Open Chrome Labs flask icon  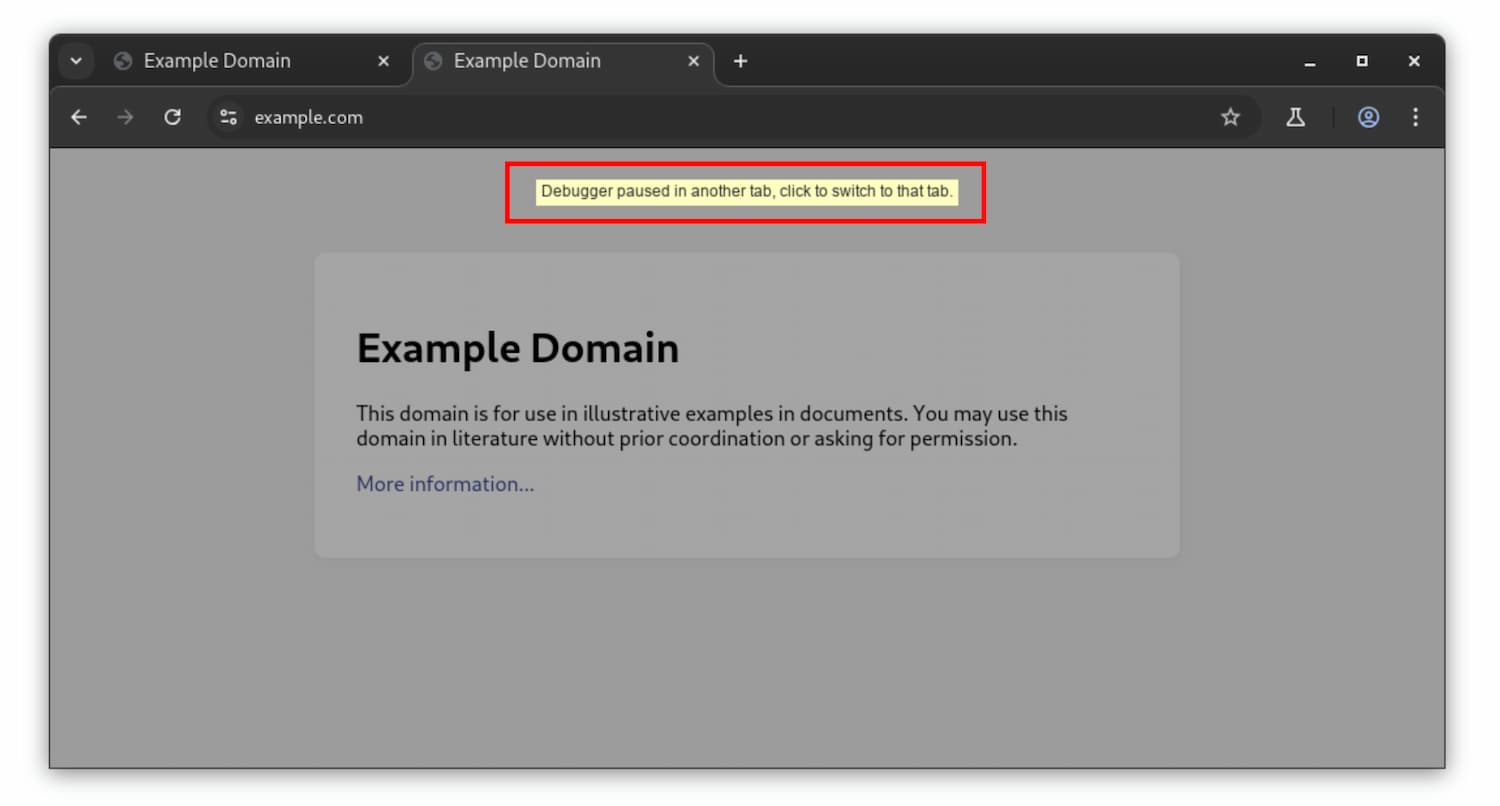[x=1295, y=117]
